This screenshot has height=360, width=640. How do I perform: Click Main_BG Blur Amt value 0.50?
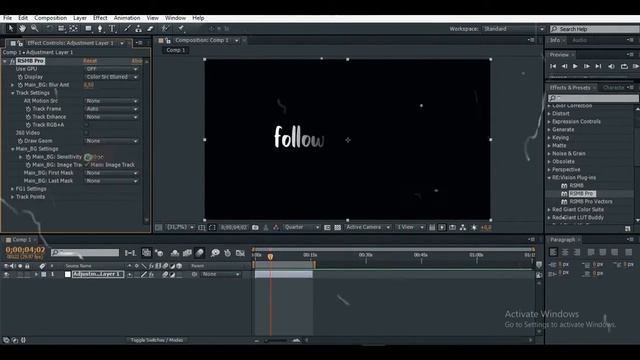[89, 85]
